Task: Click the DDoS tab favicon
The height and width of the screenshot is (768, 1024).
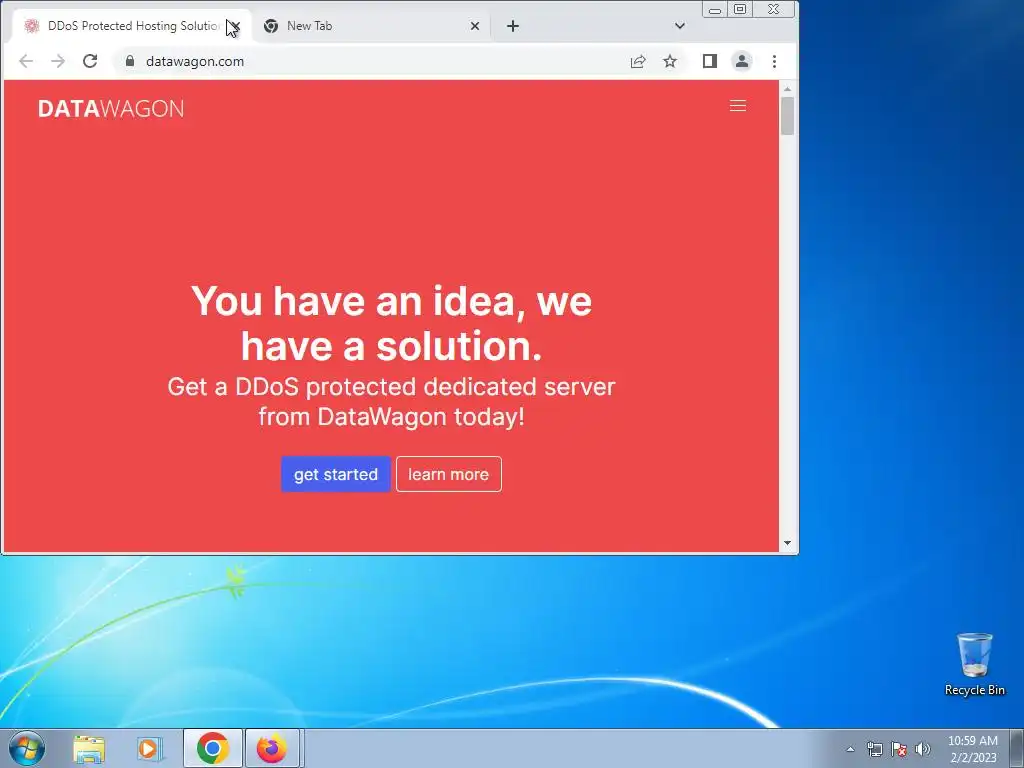Action: pyautogui.click(x=31, y=26)
